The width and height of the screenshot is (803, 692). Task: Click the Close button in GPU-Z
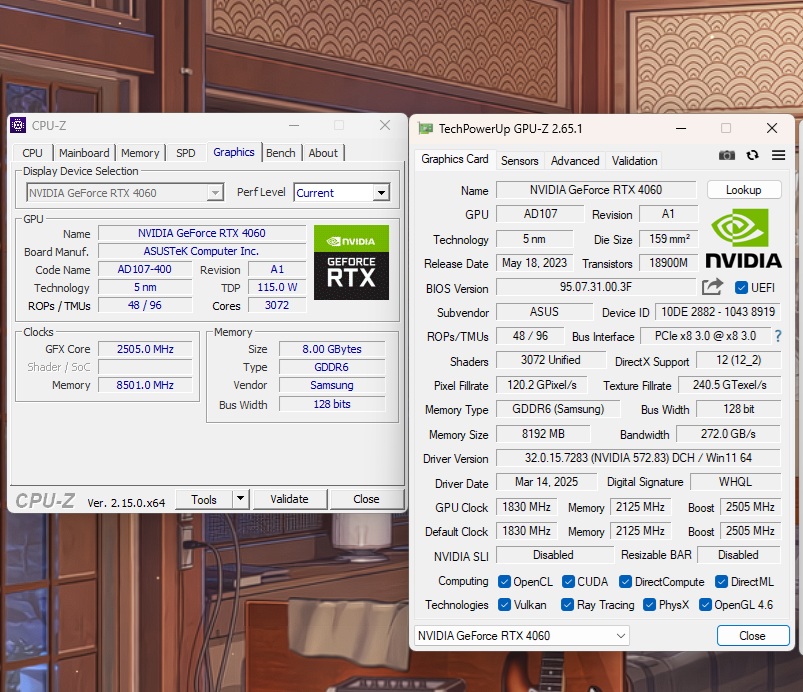coord(752,636)
